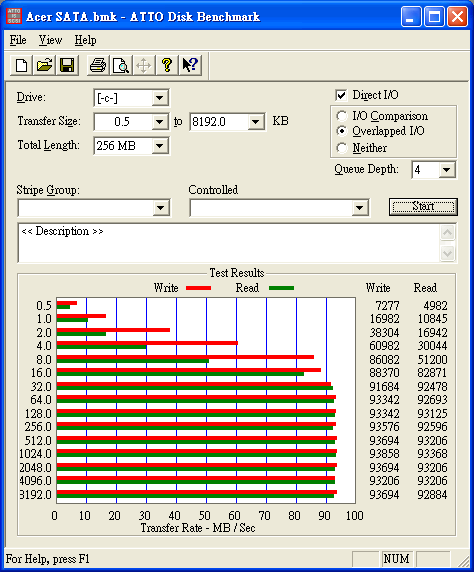Click the yellow question mark About icon
This screenshot has width=474, height=572.
(167, 66)
